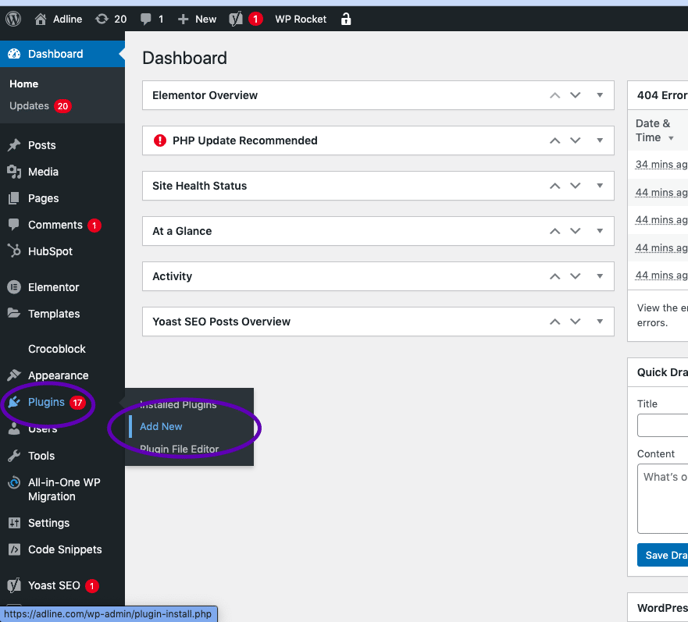The image size is (688, 622).
Task: Open Plugin File Editor submenu item
Action: pyautogui.click(x=179, y=449)
